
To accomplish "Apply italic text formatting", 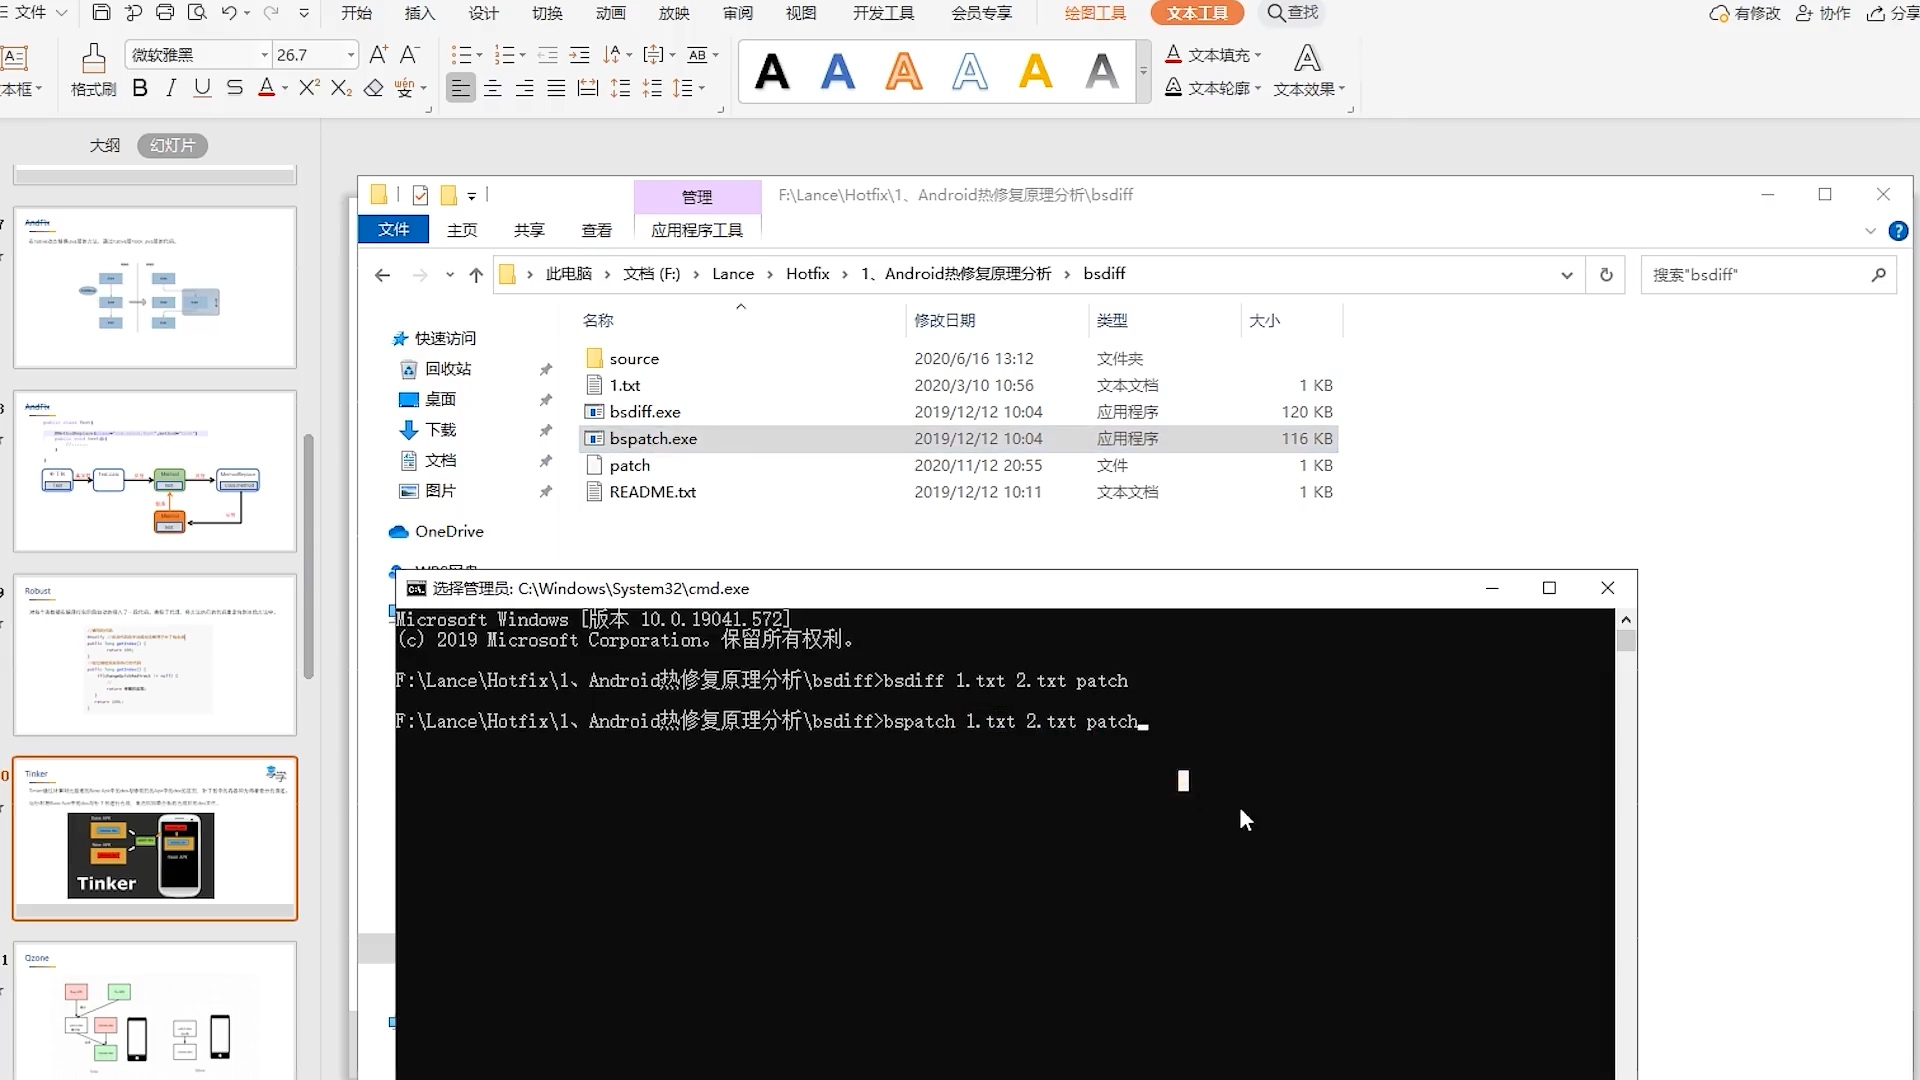I will coord(171,88).
